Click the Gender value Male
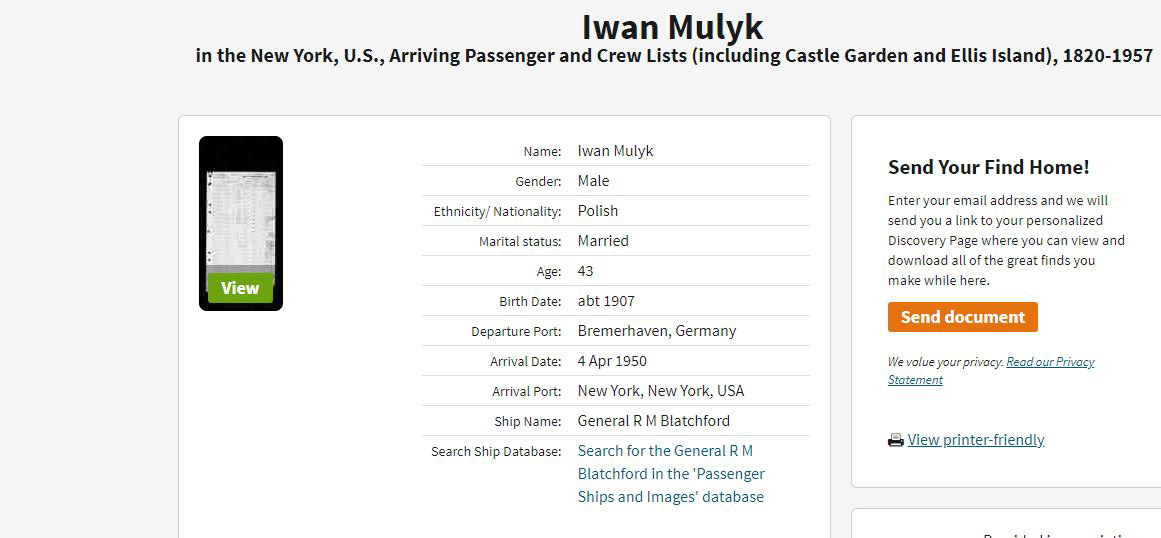Screen dimensions: 1161x538 tap(593, 181)
